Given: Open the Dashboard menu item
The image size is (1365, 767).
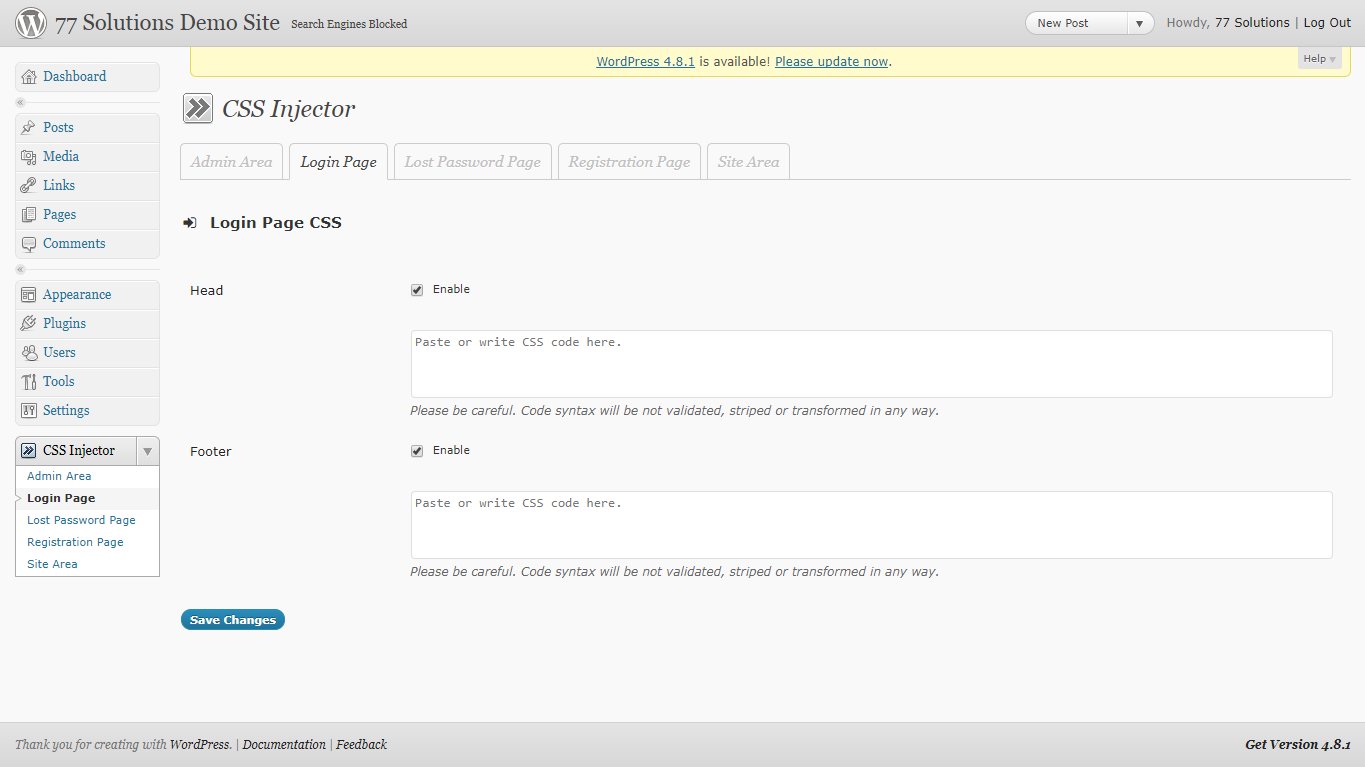Looking at the screenshot, I should point(87,77).
